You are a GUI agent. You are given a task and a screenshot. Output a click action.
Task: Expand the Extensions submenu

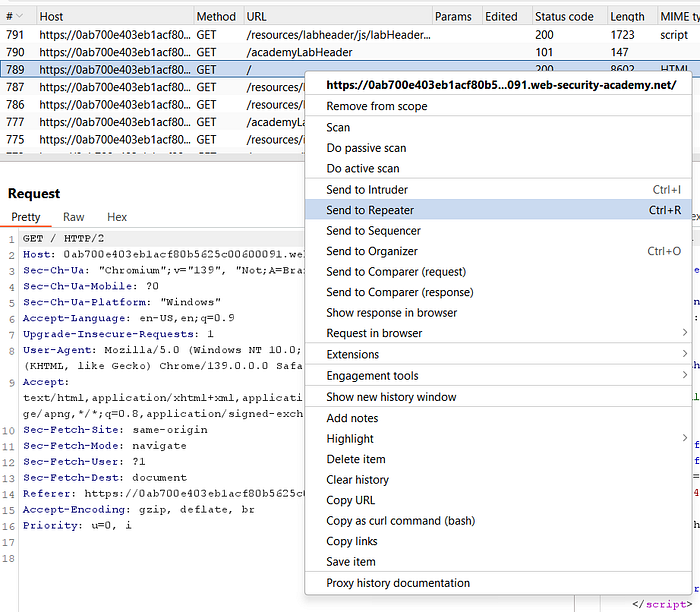[498, 354]
